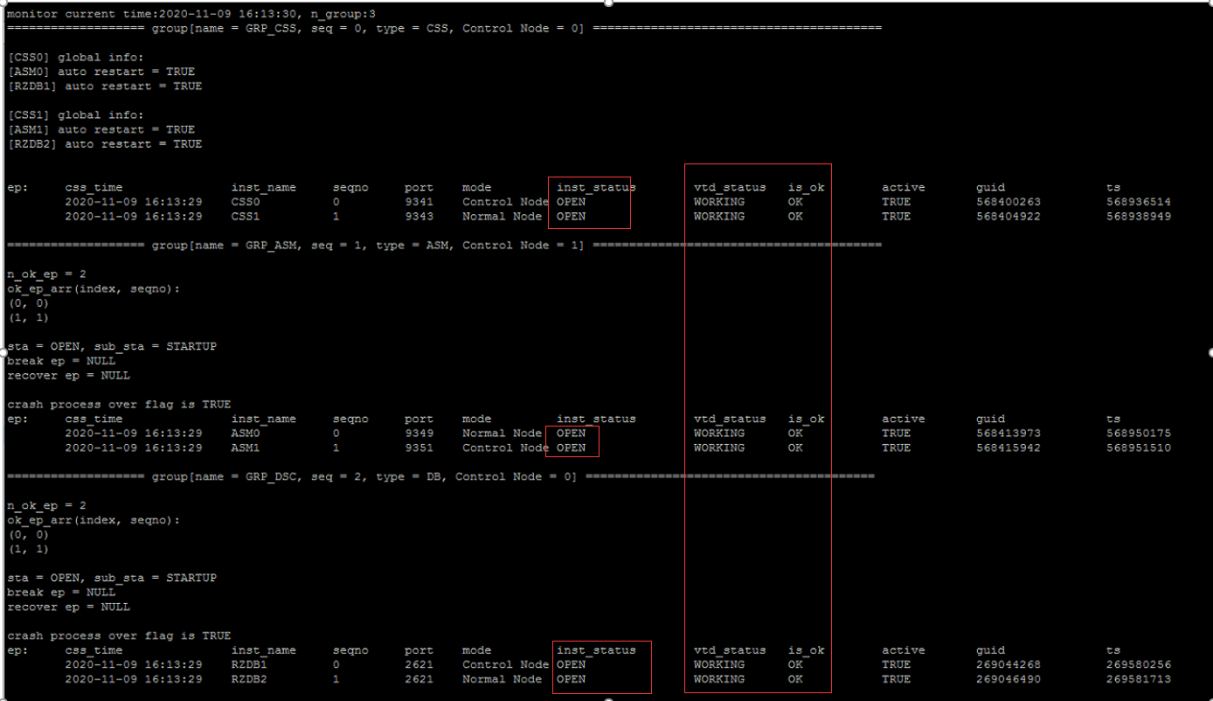Viewport: 1213px width, 701px height.
Task: Click 'Control Node' mode in RZDB1 row
Action: (x=505, y=665)
